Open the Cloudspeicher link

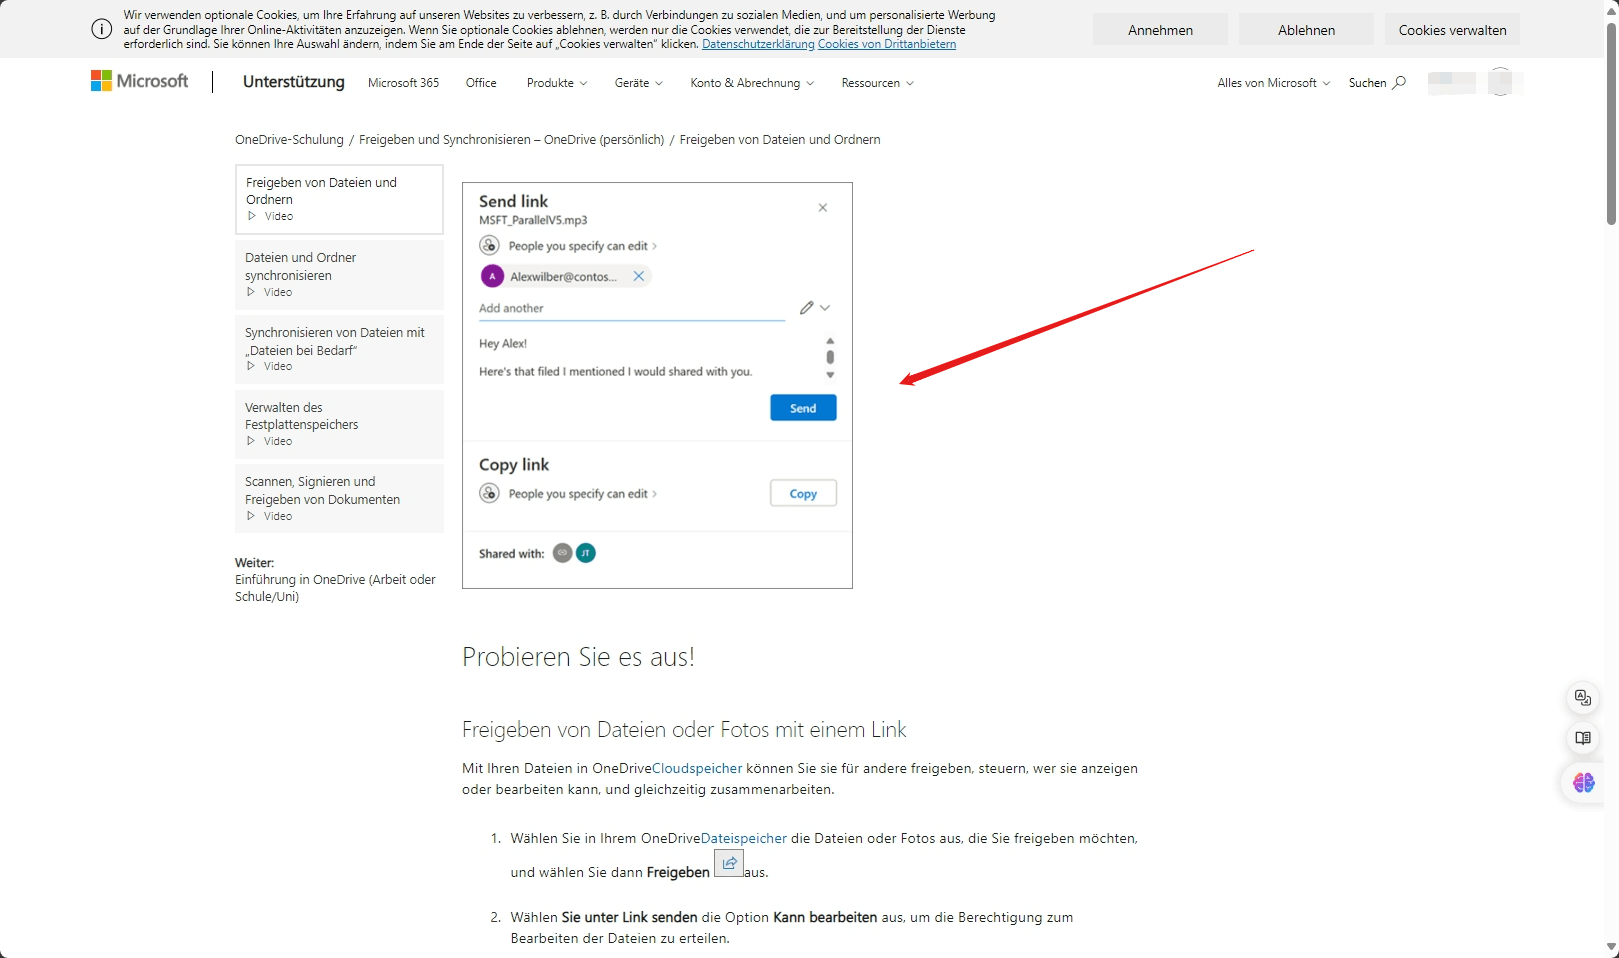(x=697, y=769)
